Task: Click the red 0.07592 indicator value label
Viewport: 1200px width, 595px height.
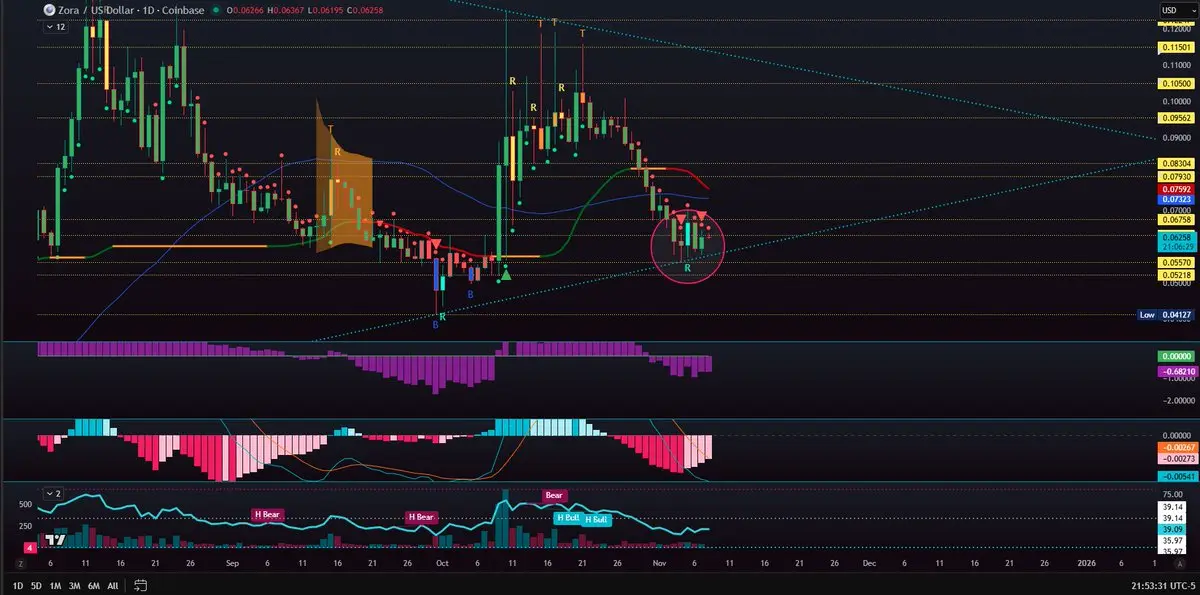Action: coord(1175,188)
